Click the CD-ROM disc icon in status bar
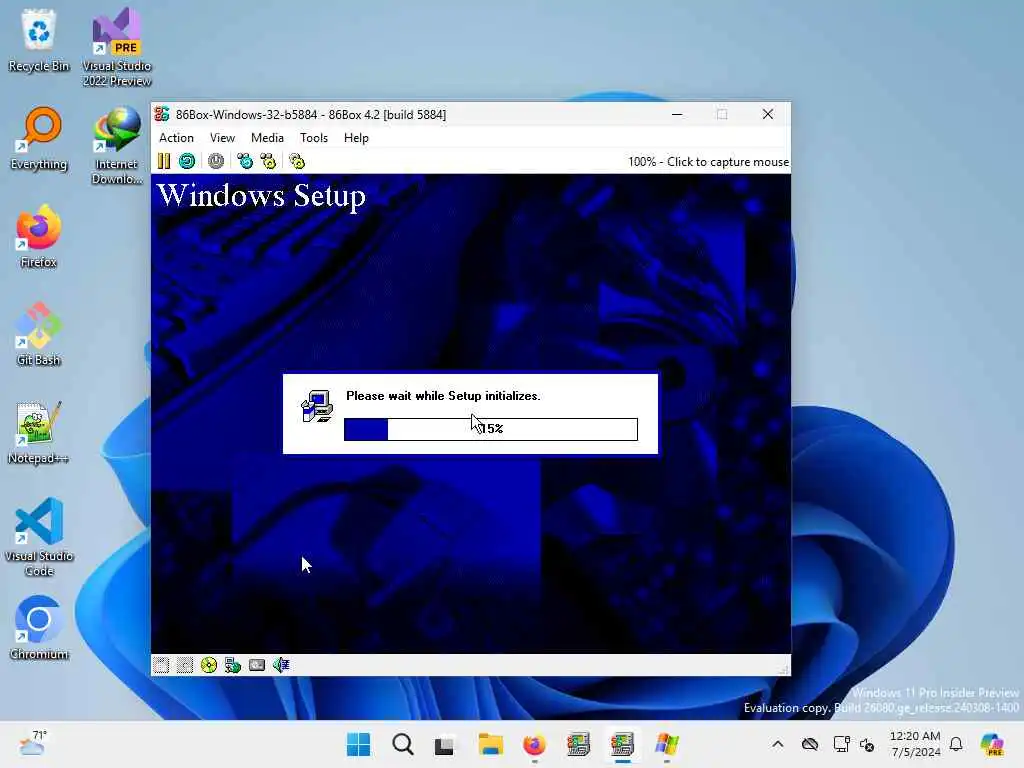This screenshot has height=768, width=1024. (209, 665)
